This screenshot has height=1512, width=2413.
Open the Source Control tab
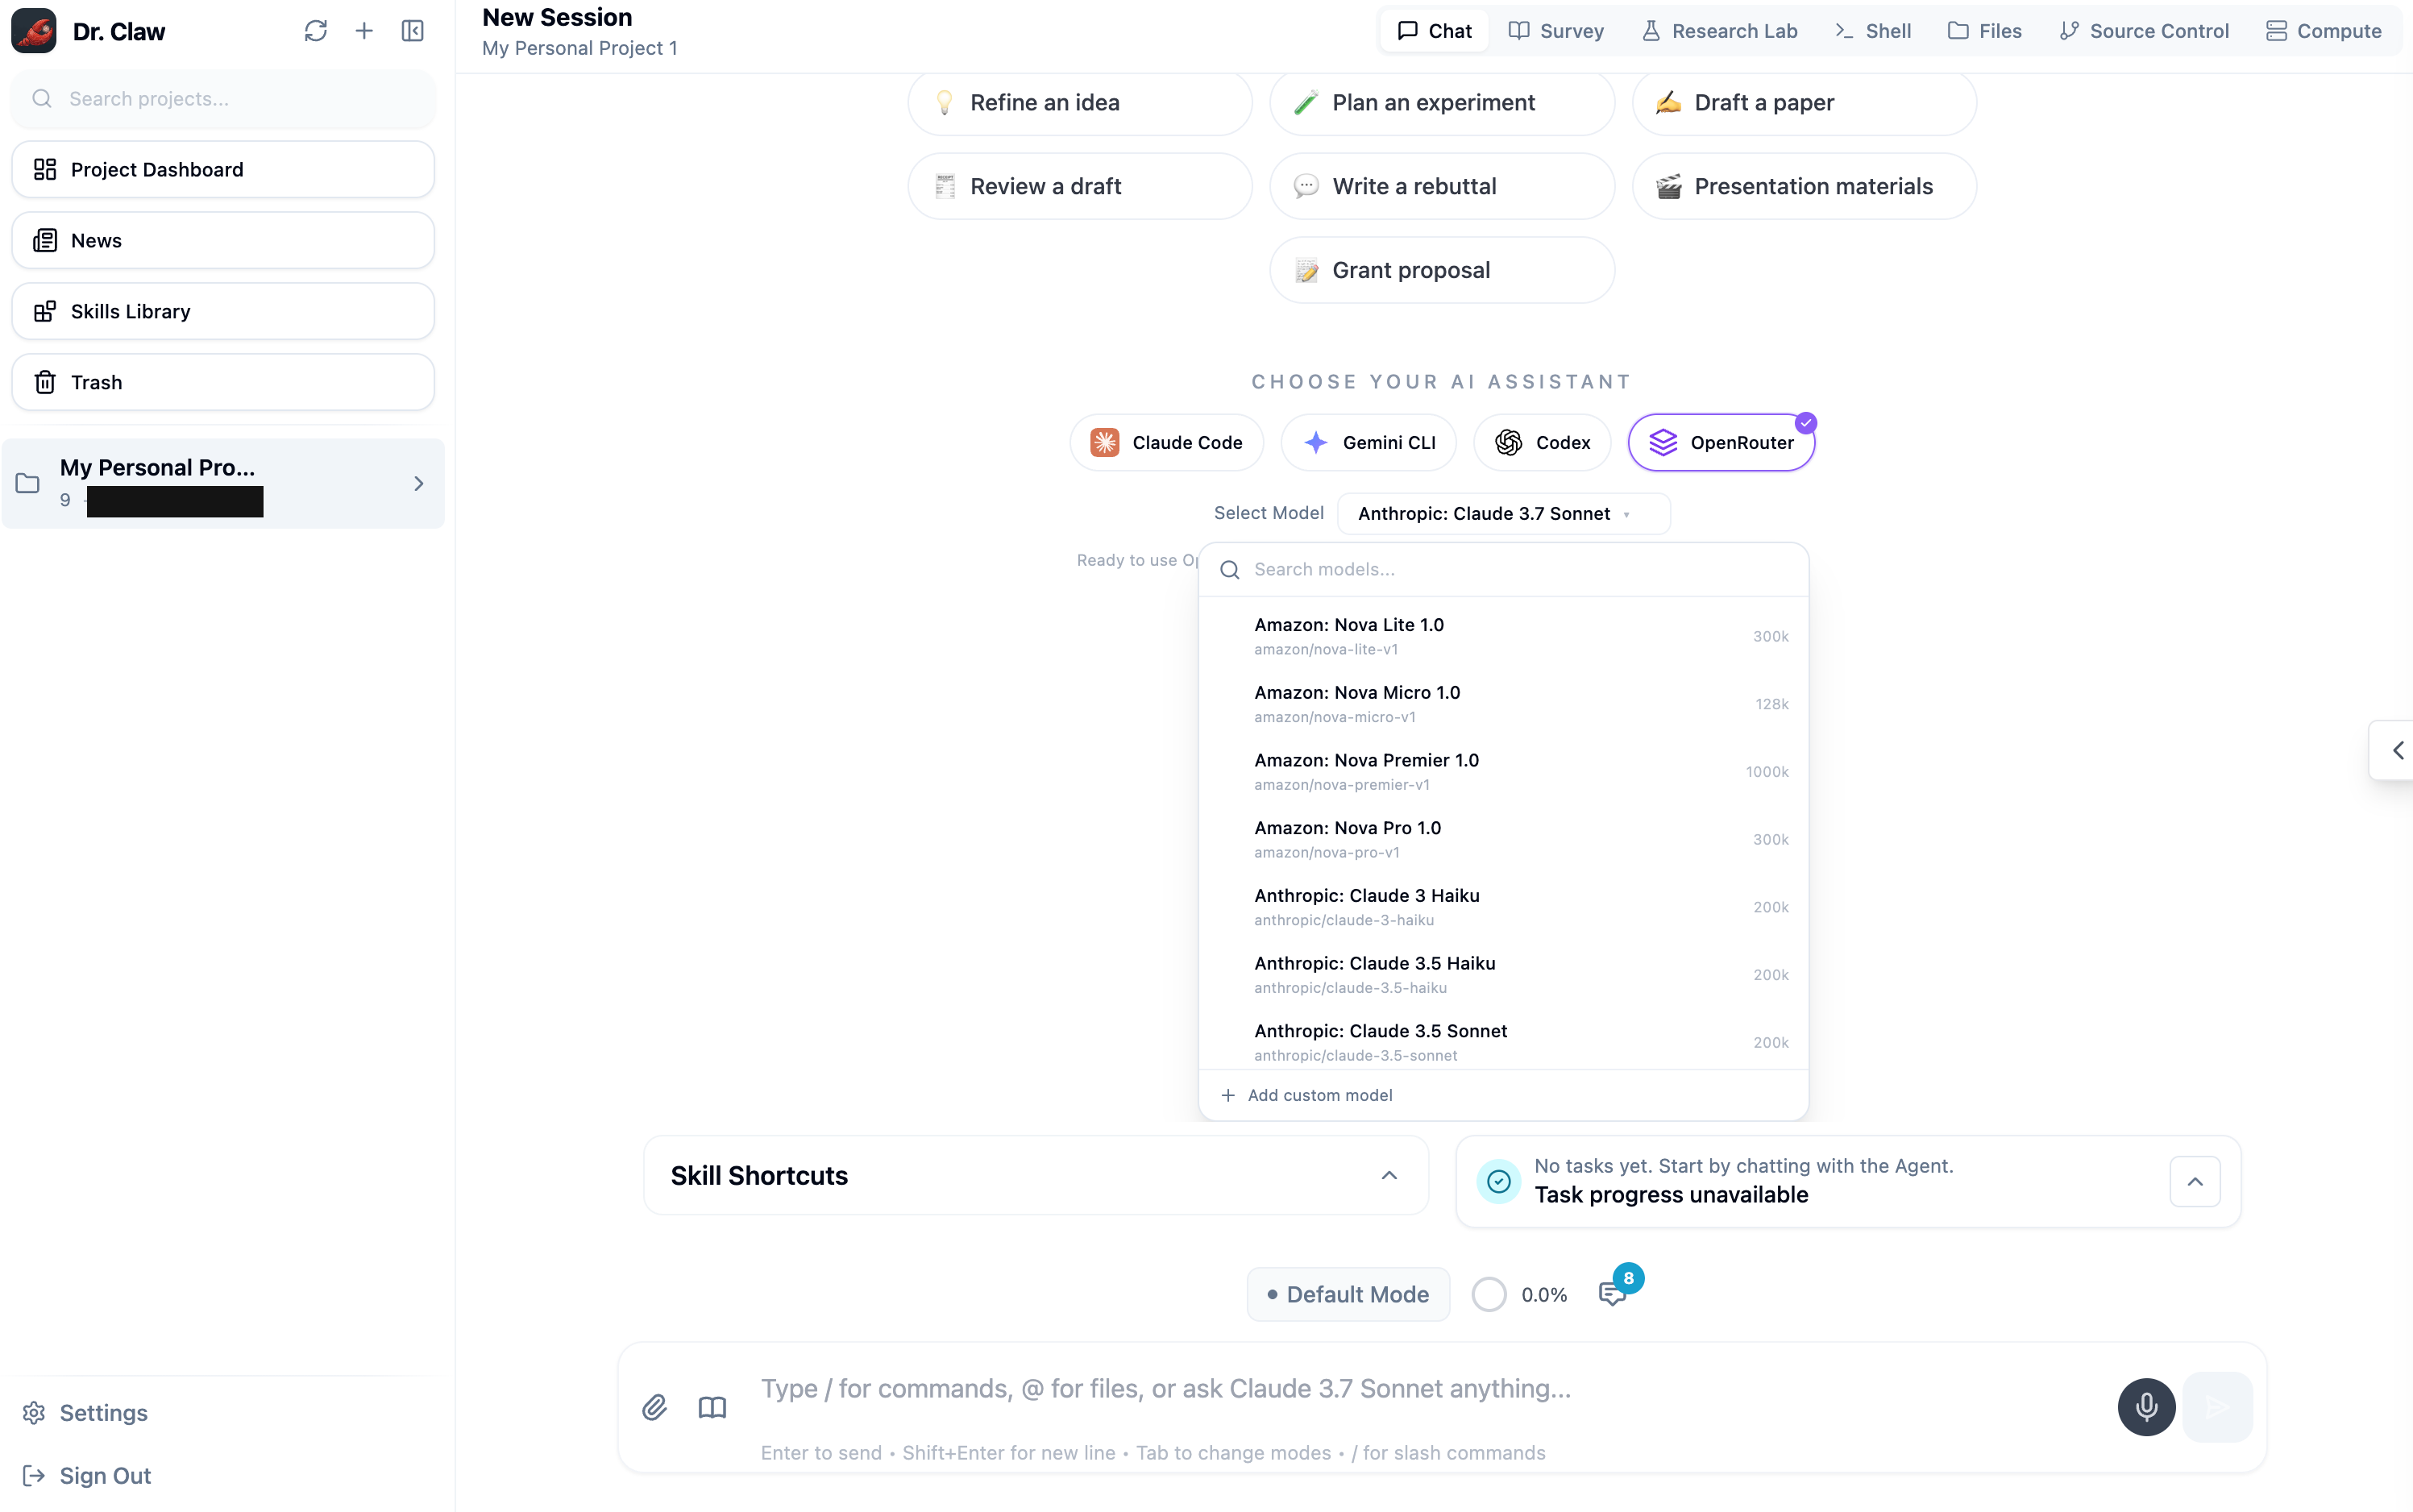tap(2144, 31)
